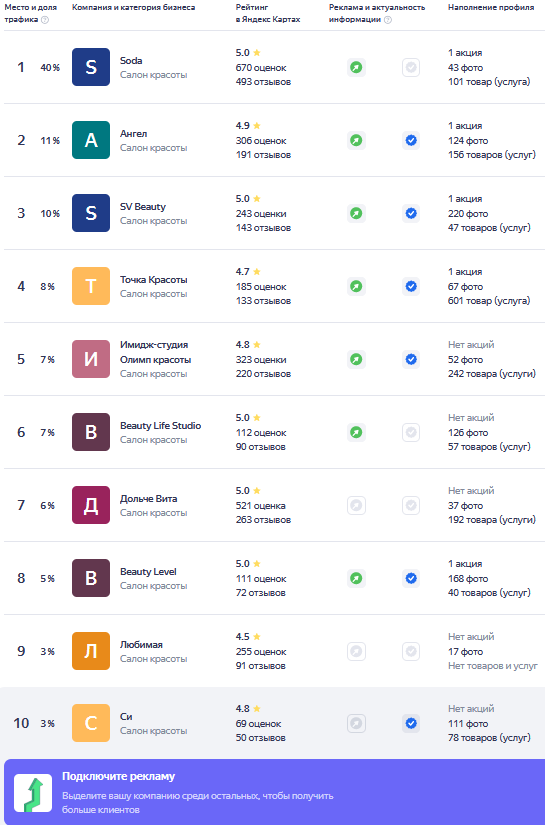This screenshot has width=545, height=825.
Task: Click the Beauty Life Studio company name
Action: pos(160,426)
